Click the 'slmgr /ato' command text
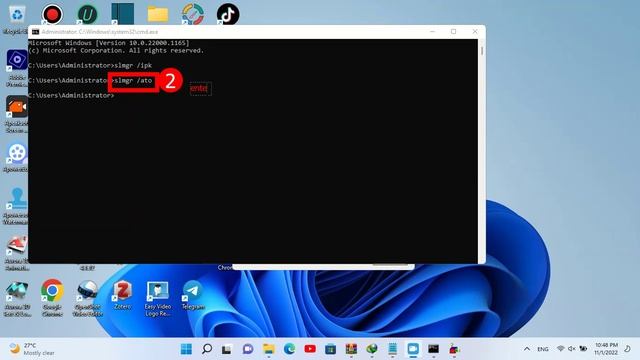Viewport: 640px width, 360px height. pyautogui.click(x=133, y=80)
